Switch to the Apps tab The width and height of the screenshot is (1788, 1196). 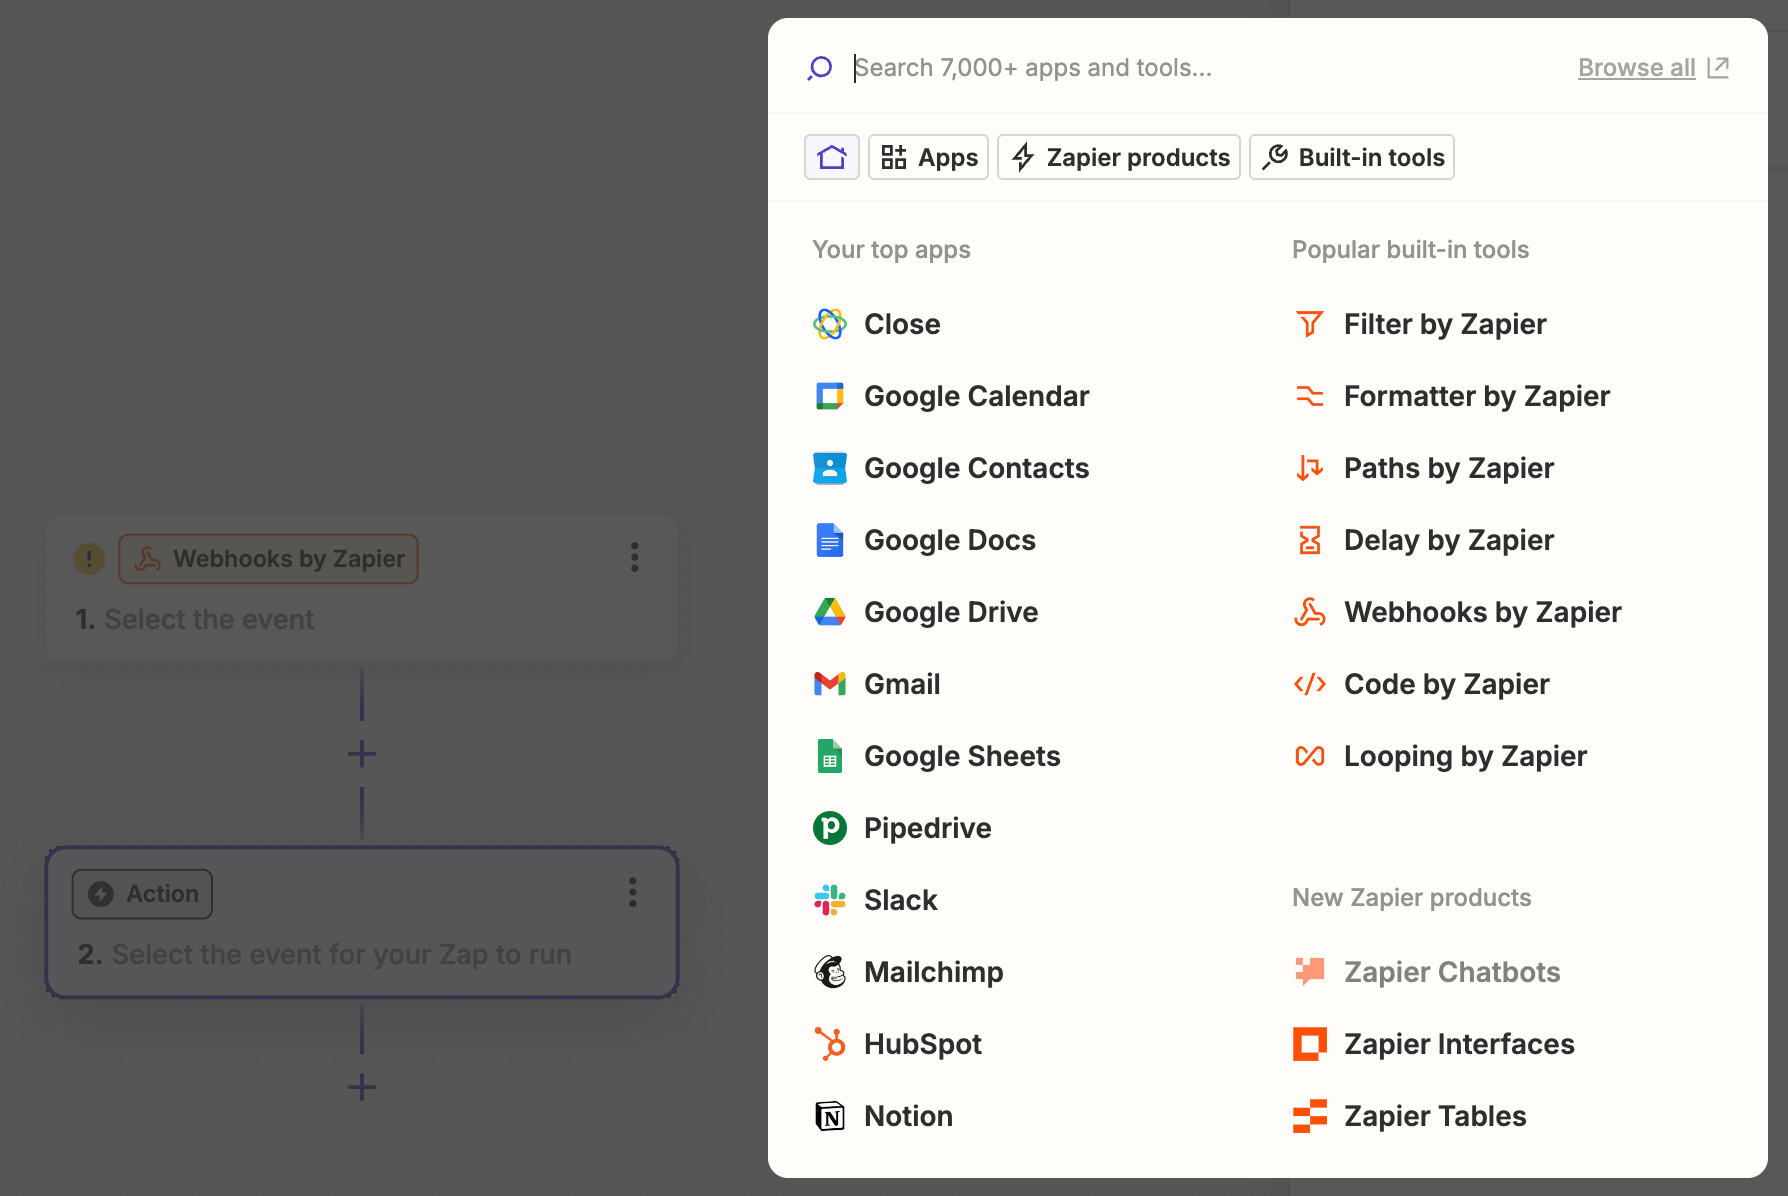928,157
